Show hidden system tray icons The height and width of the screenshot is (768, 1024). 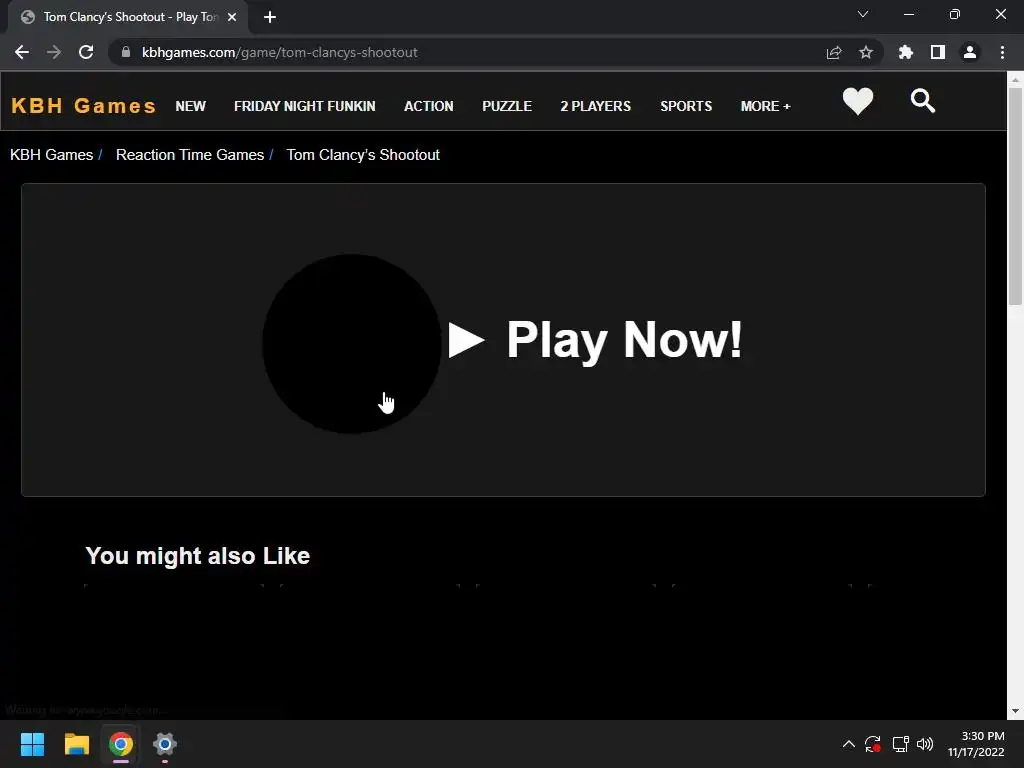click(x=848, y=744)
